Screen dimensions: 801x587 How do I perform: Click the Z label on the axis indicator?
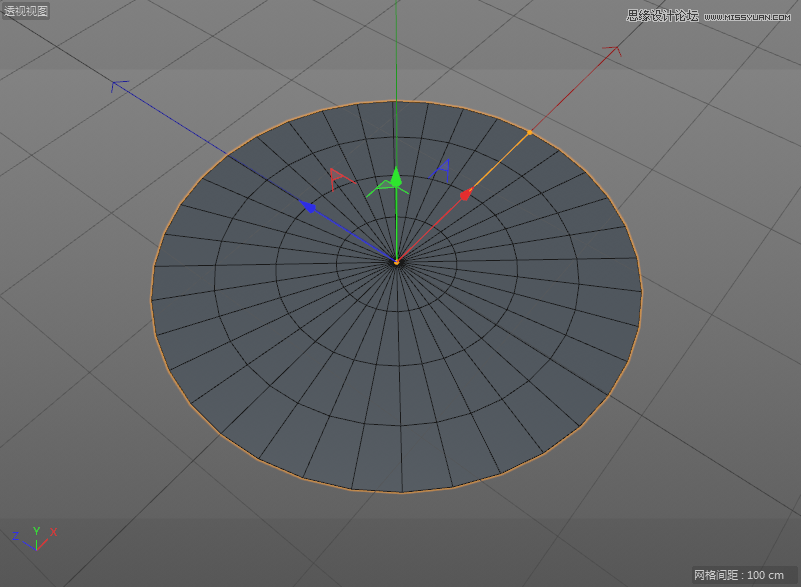click(x=16, y=536)
